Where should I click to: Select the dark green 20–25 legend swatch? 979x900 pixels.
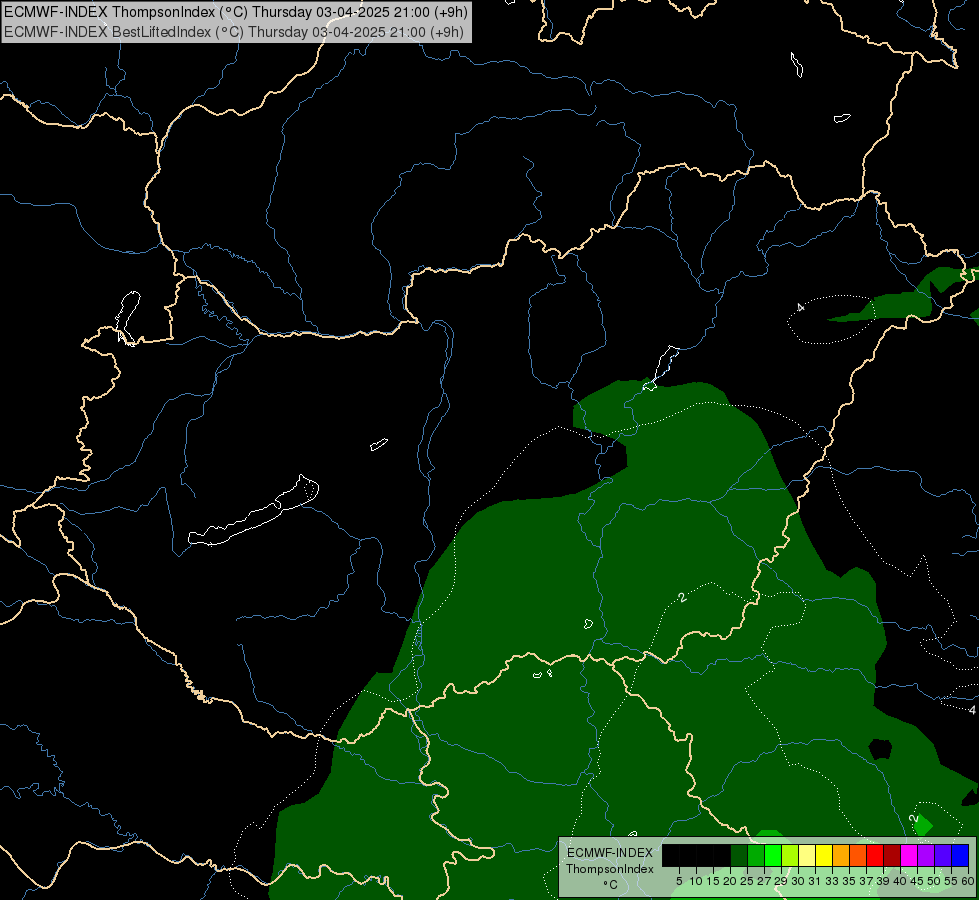pos(739,856)
